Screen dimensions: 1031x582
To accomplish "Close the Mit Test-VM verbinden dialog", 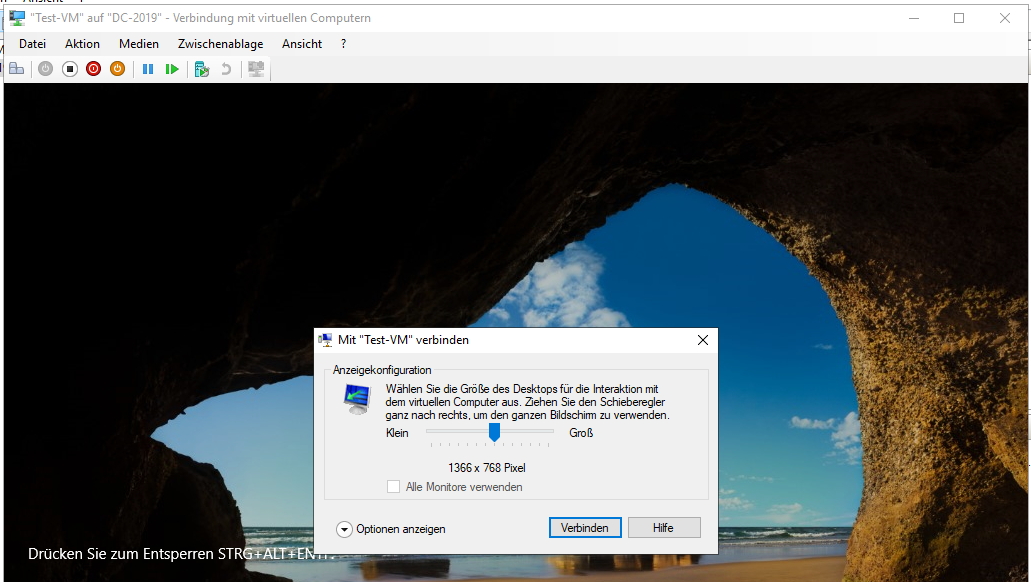I will click(x=703, y=340).
